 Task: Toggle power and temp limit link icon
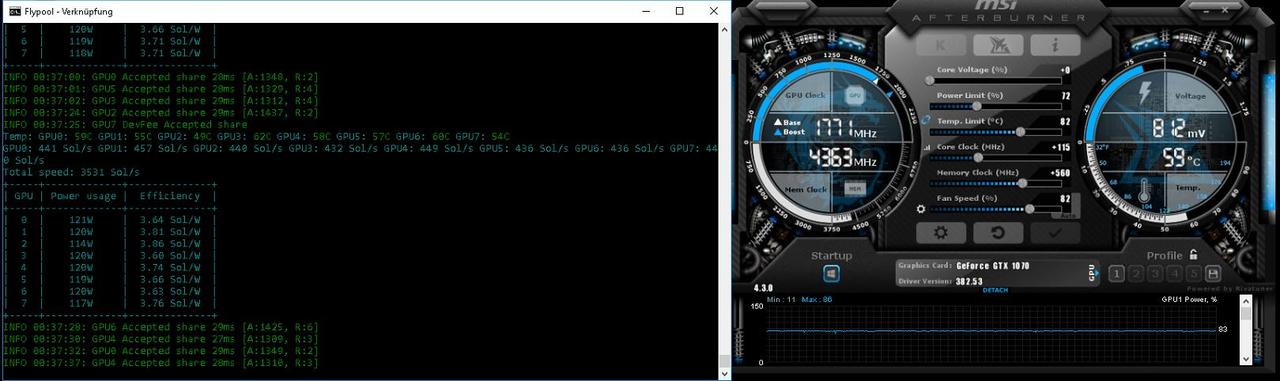pyautogui.click(x=926, y=120)
